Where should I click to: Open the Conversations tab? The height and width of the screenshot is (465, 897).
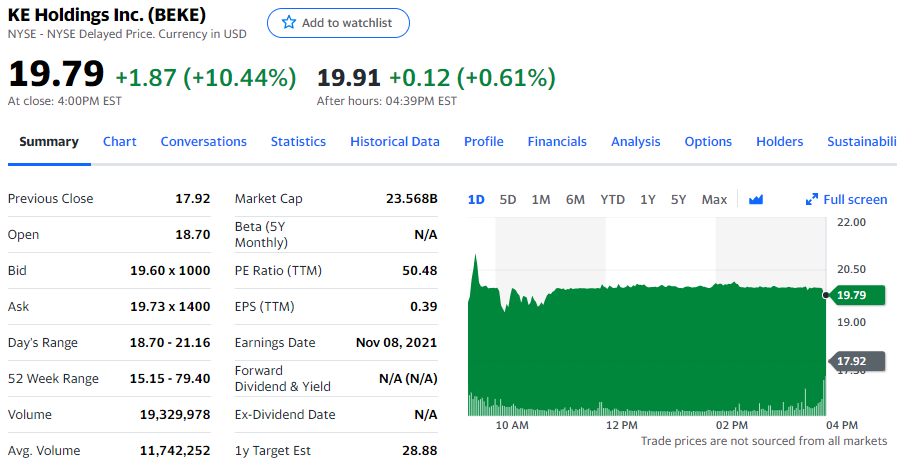pyautogui.click(x=204, y=142)
